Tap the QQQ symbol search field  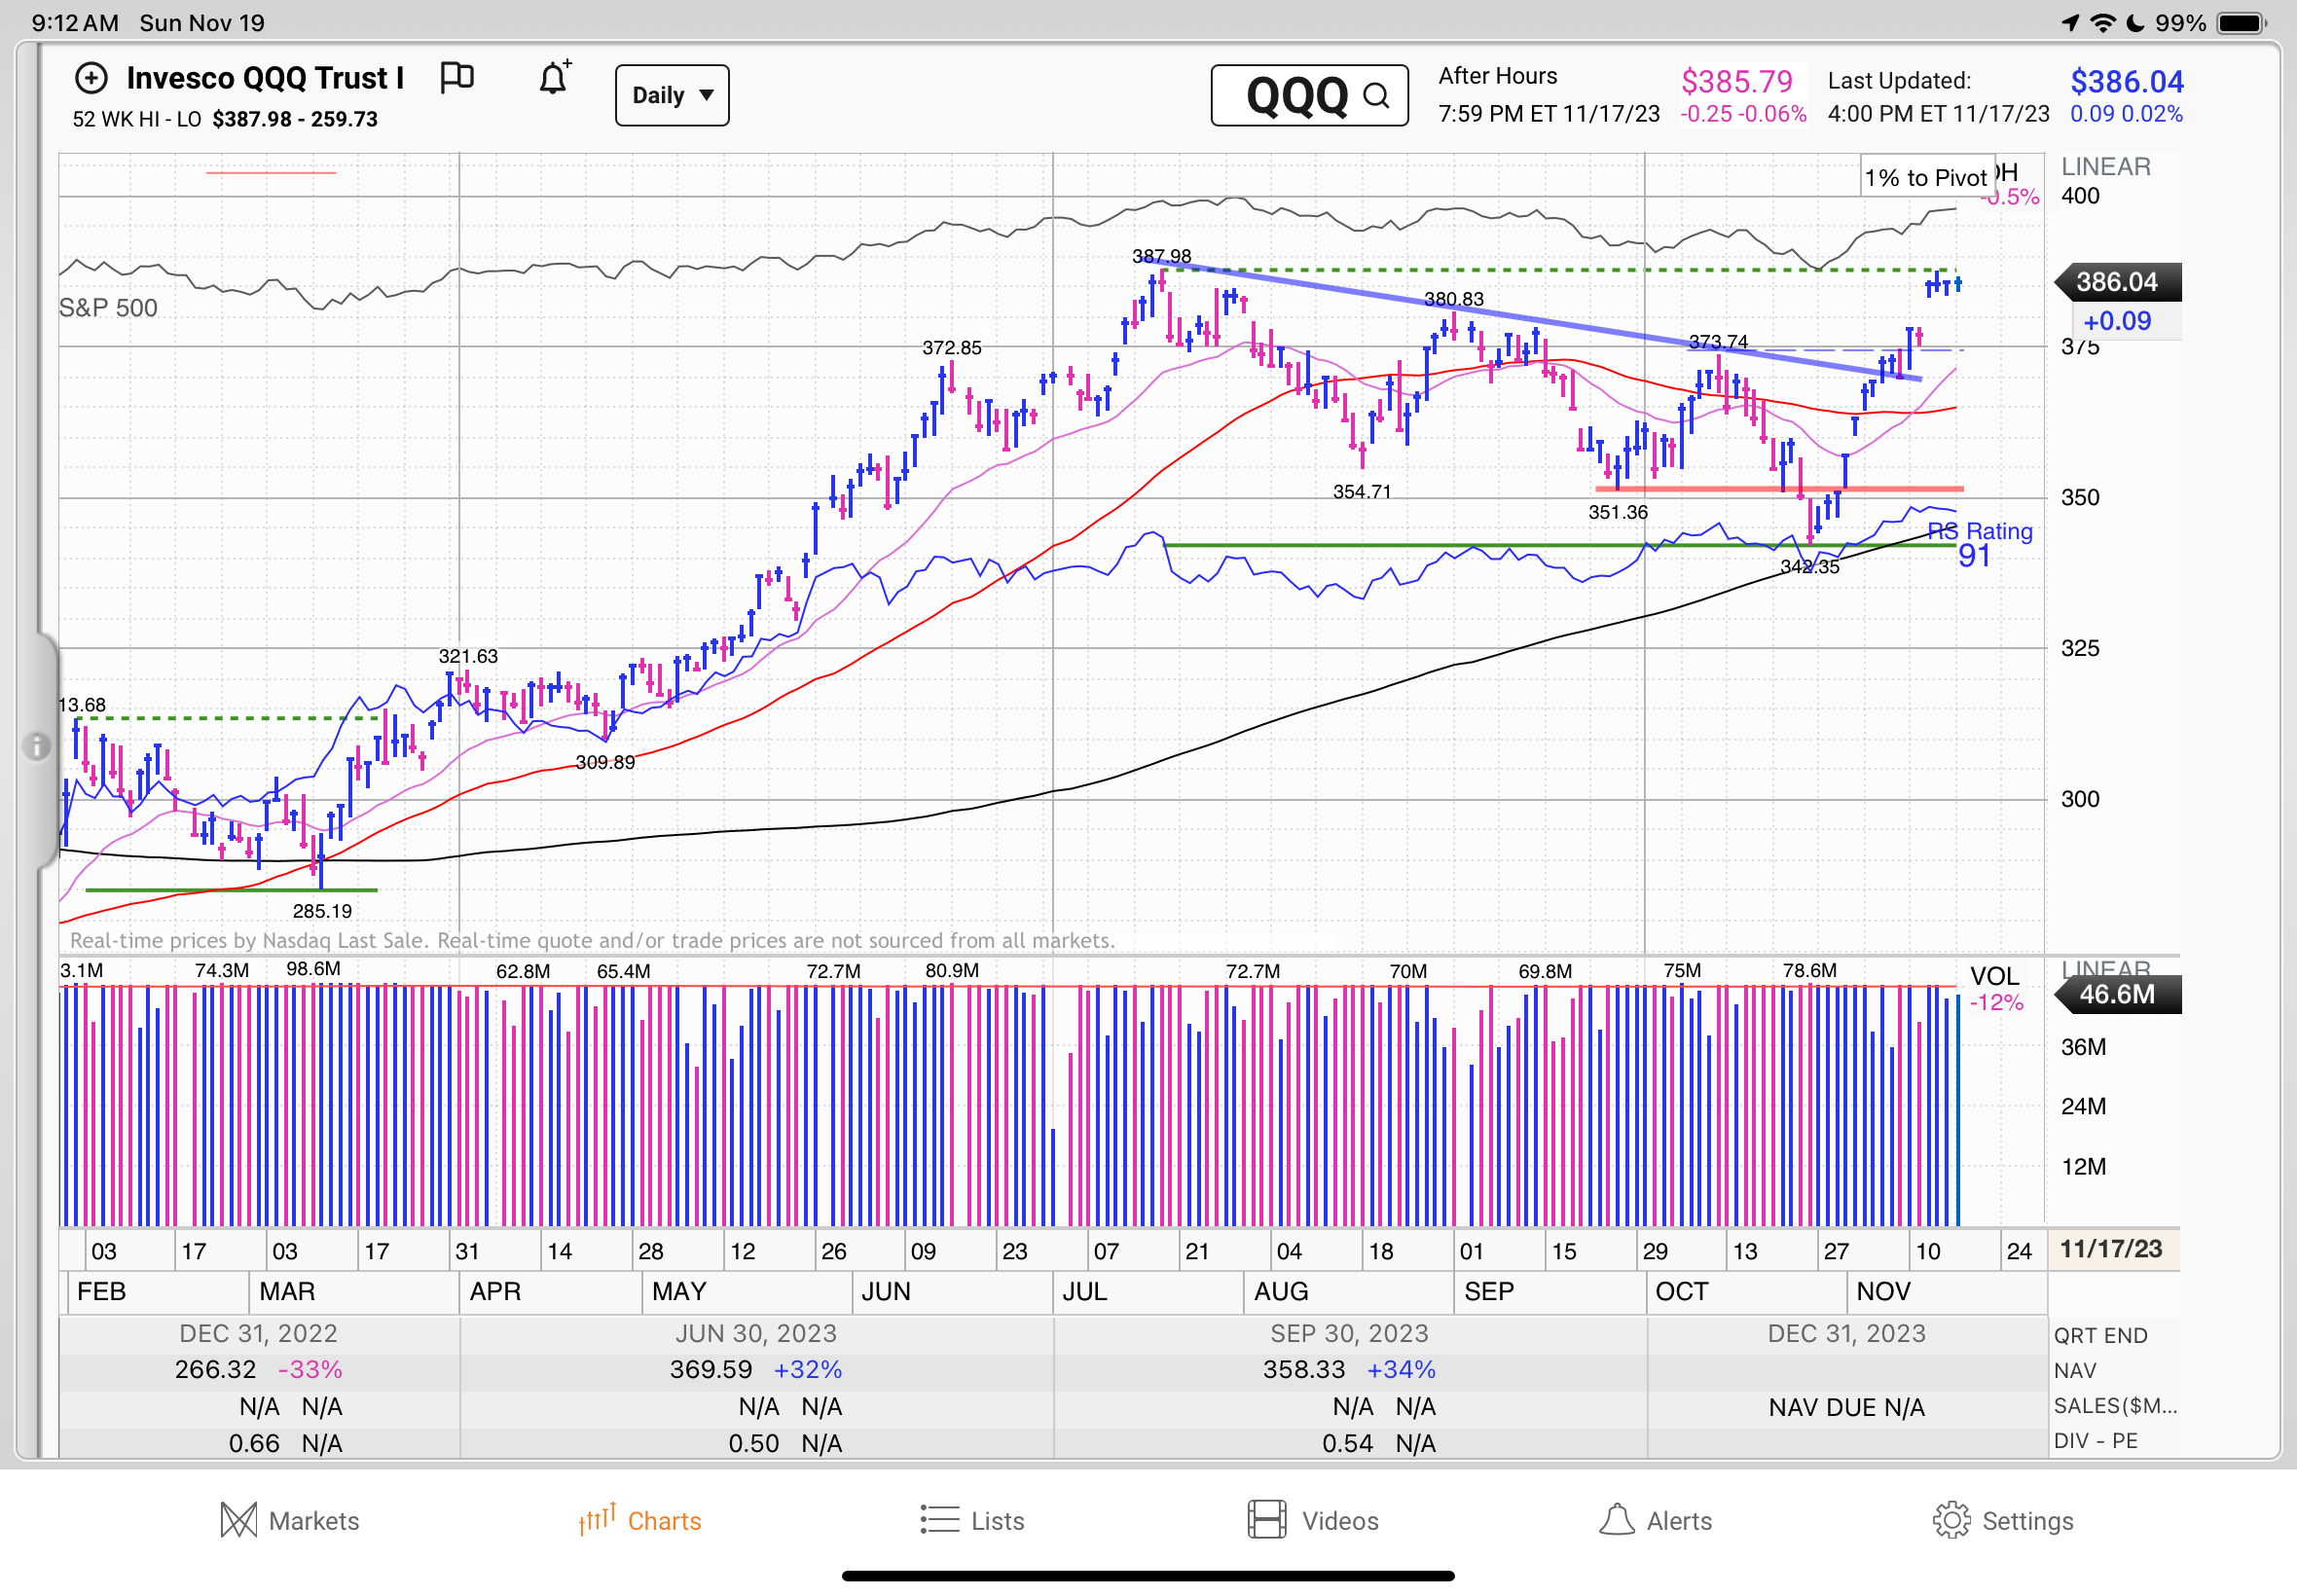click(1309, 96)
